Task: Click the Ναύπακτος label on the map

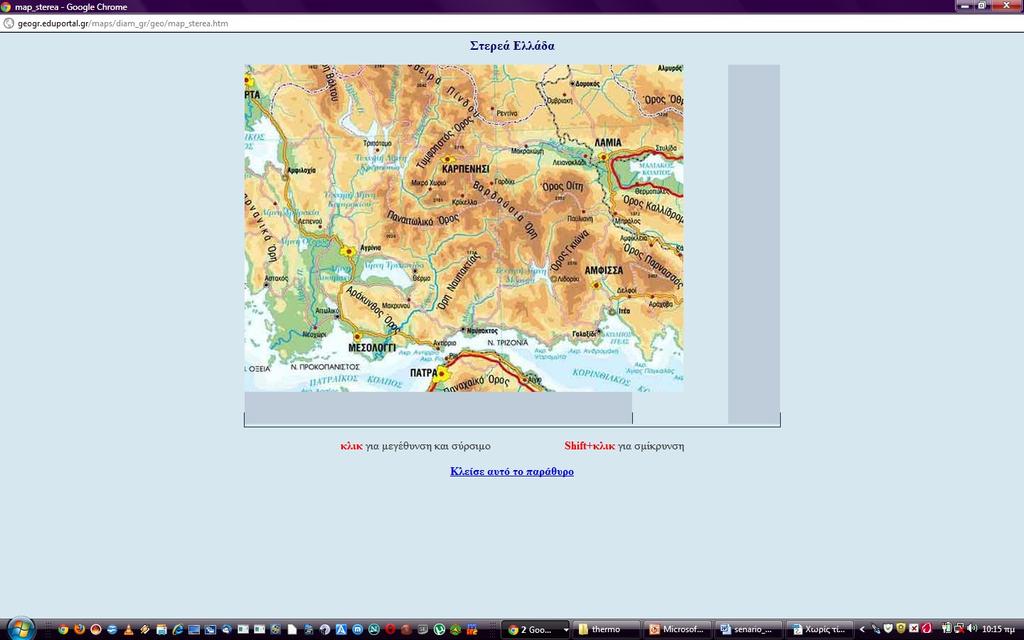Action: point(483,331)
